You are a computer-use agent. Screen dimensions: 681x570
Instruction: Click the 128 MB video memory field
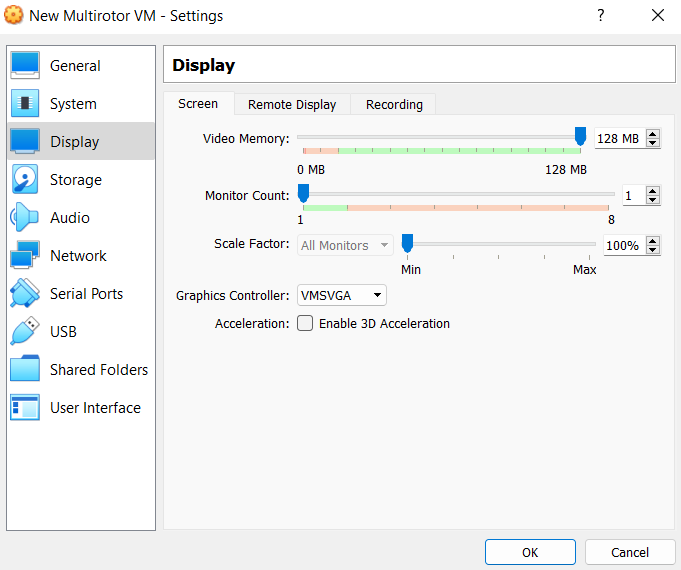620,139
